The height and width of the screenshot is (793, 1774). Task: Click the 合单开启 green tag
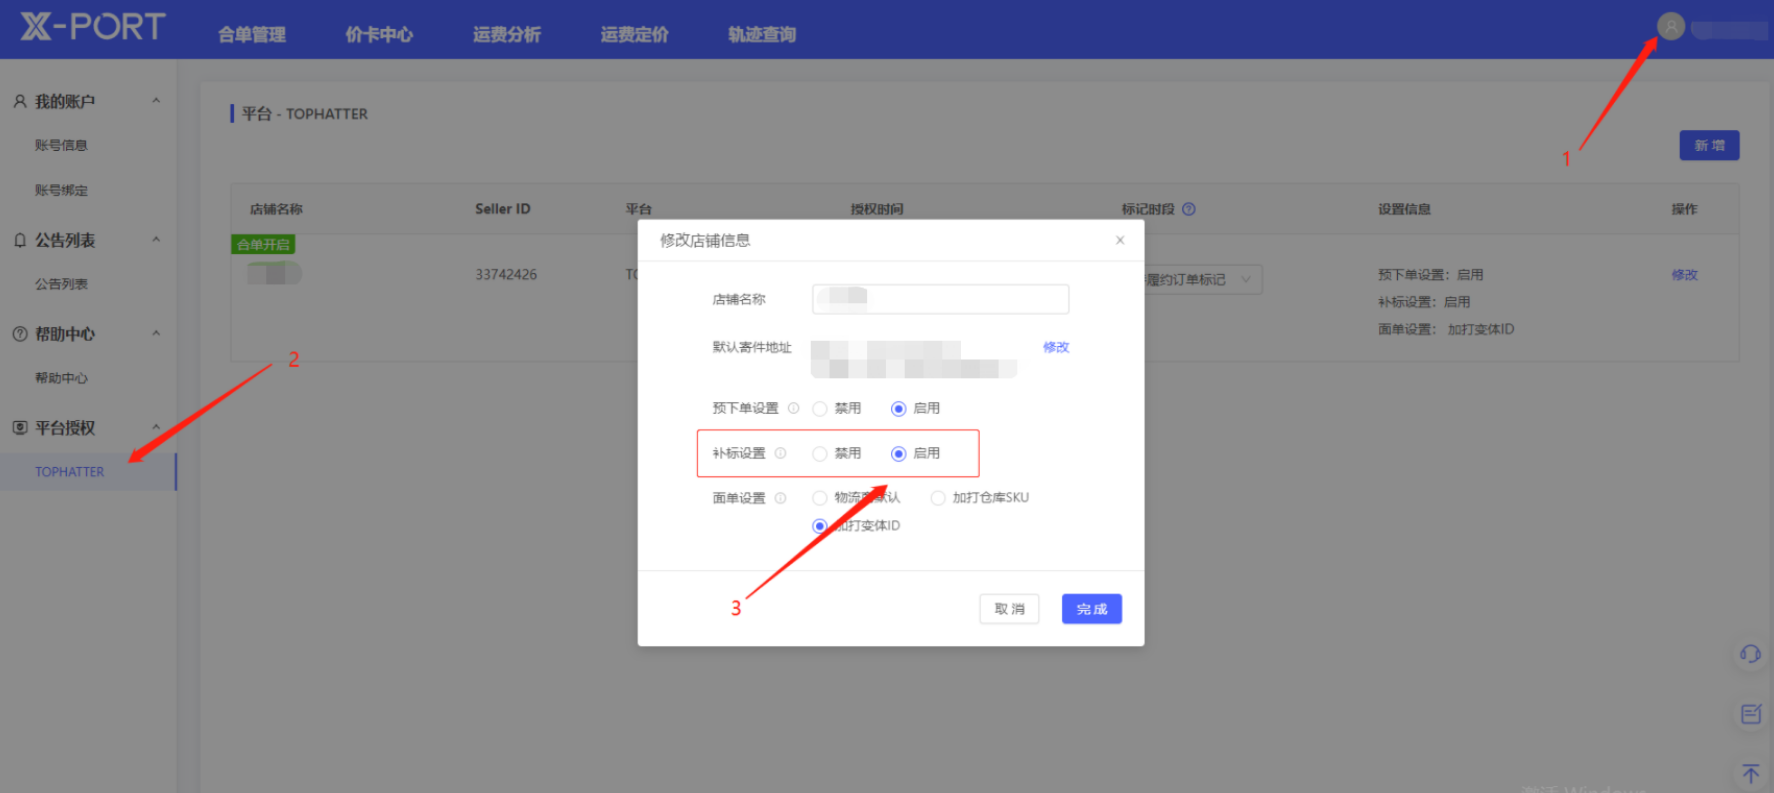click(263, 244)
